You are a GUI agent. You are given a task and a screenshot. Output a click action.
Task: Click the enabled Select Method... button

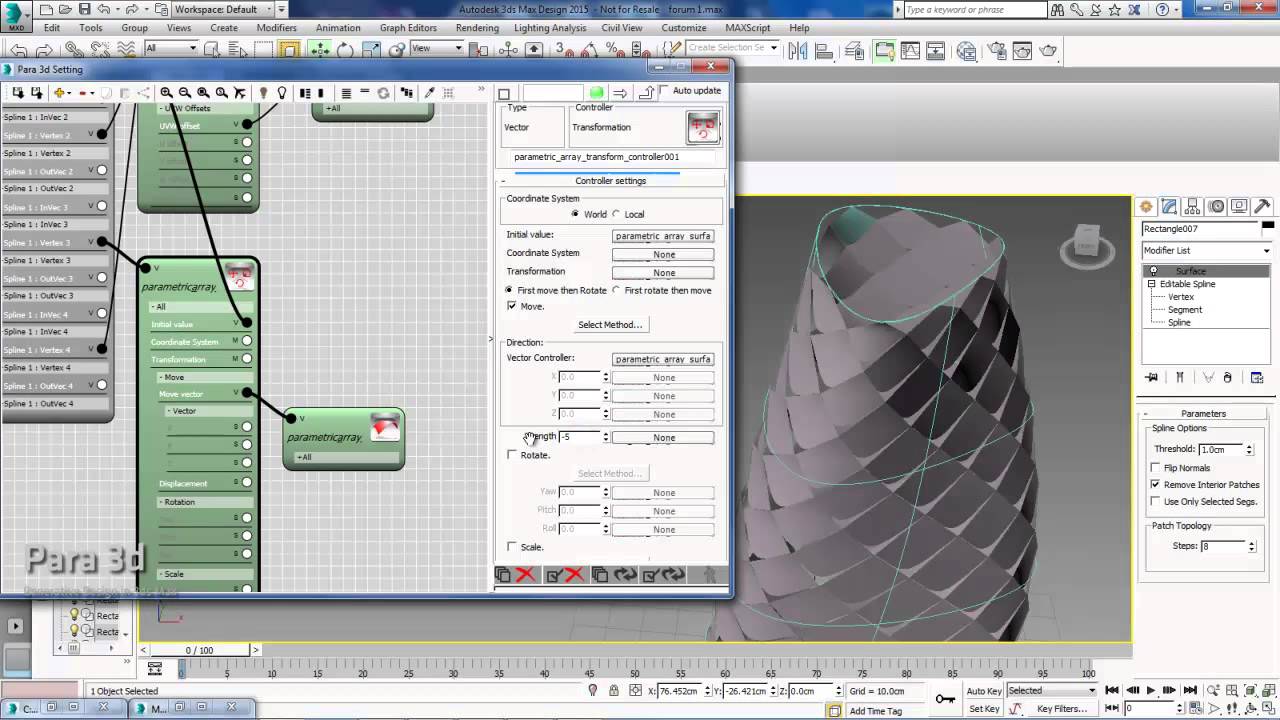pos(610,324)
